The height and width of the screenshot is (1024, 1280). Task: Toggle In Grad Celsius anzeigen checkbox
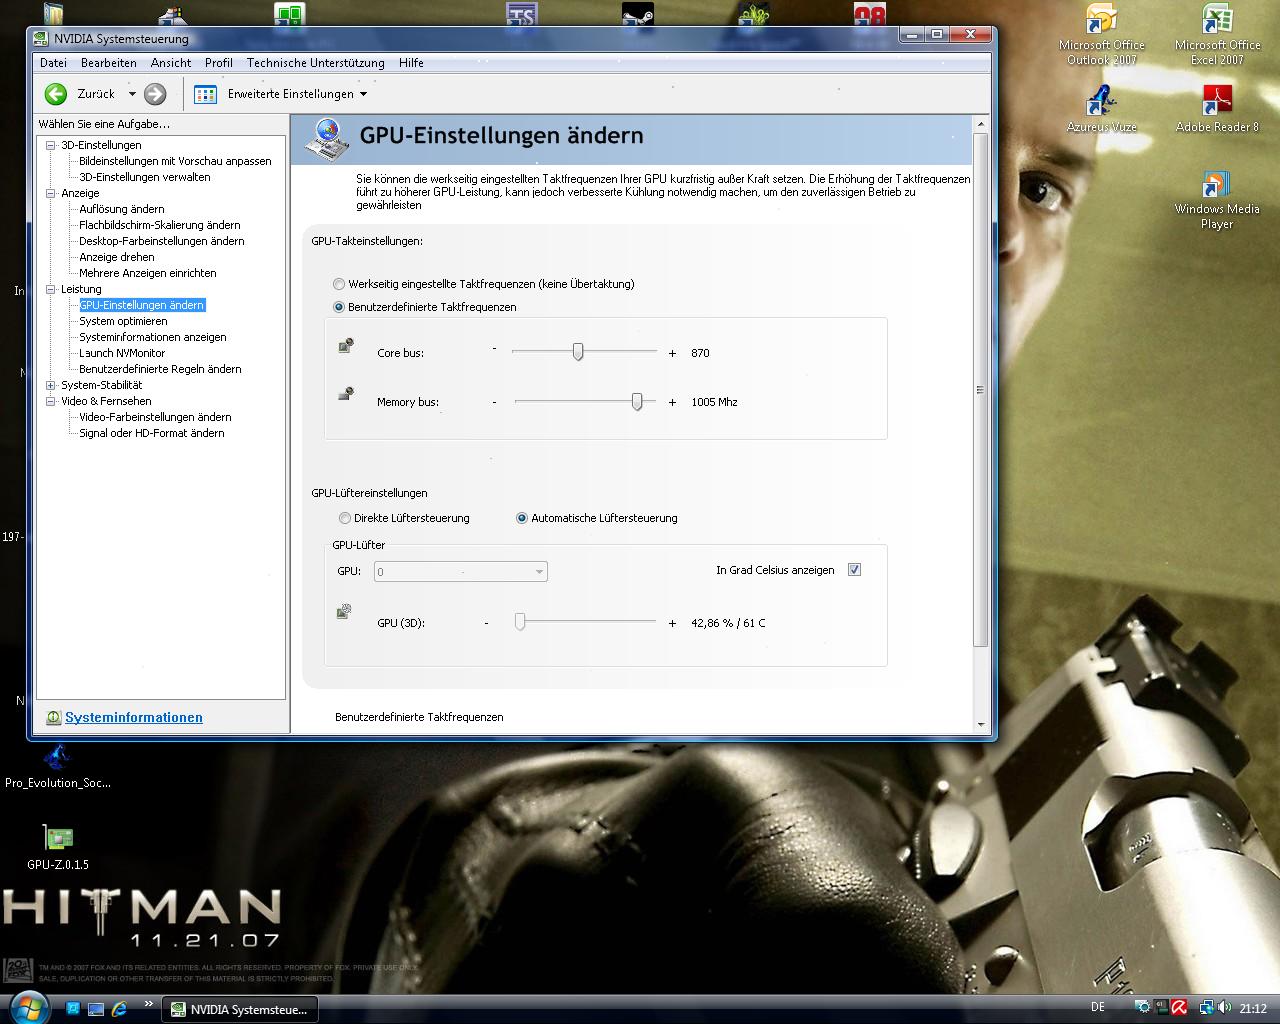[x=854, y=570]
